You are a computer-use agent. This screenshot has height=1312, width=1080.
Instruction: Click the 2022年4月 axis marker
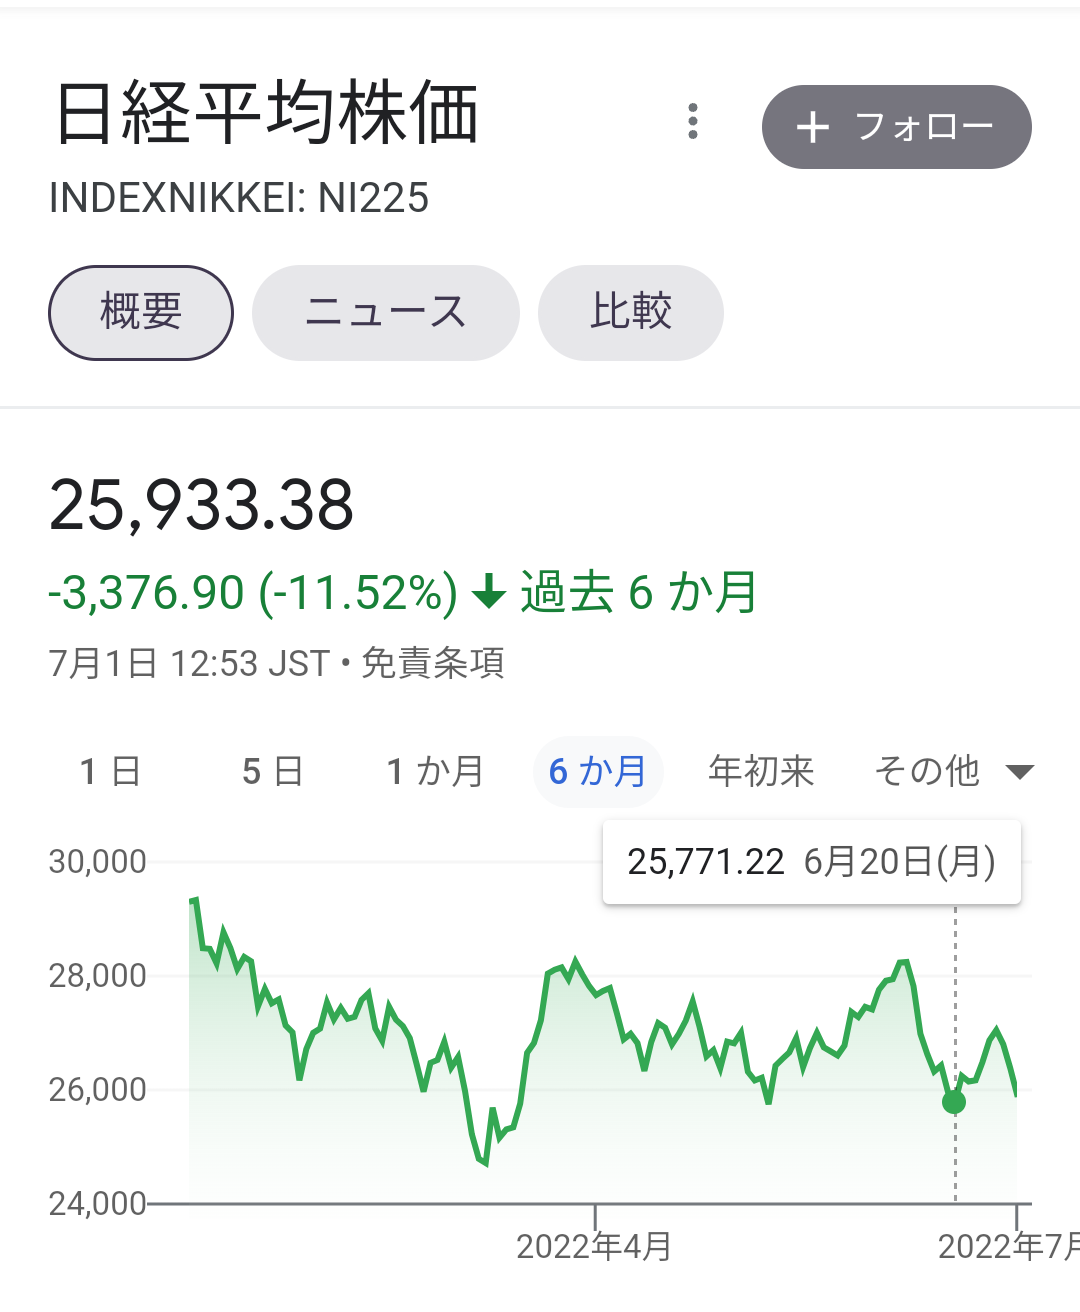point(594,1246)
